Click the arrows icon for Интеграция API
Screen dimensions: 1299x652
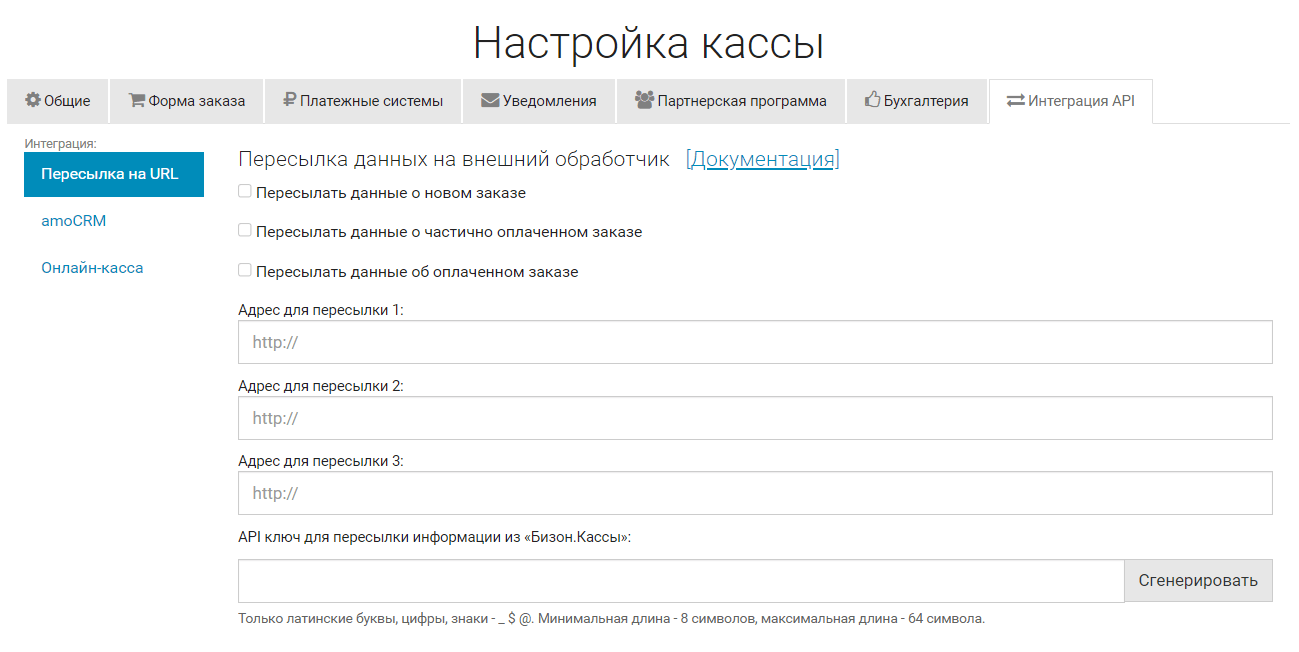tap(1016, 100)
